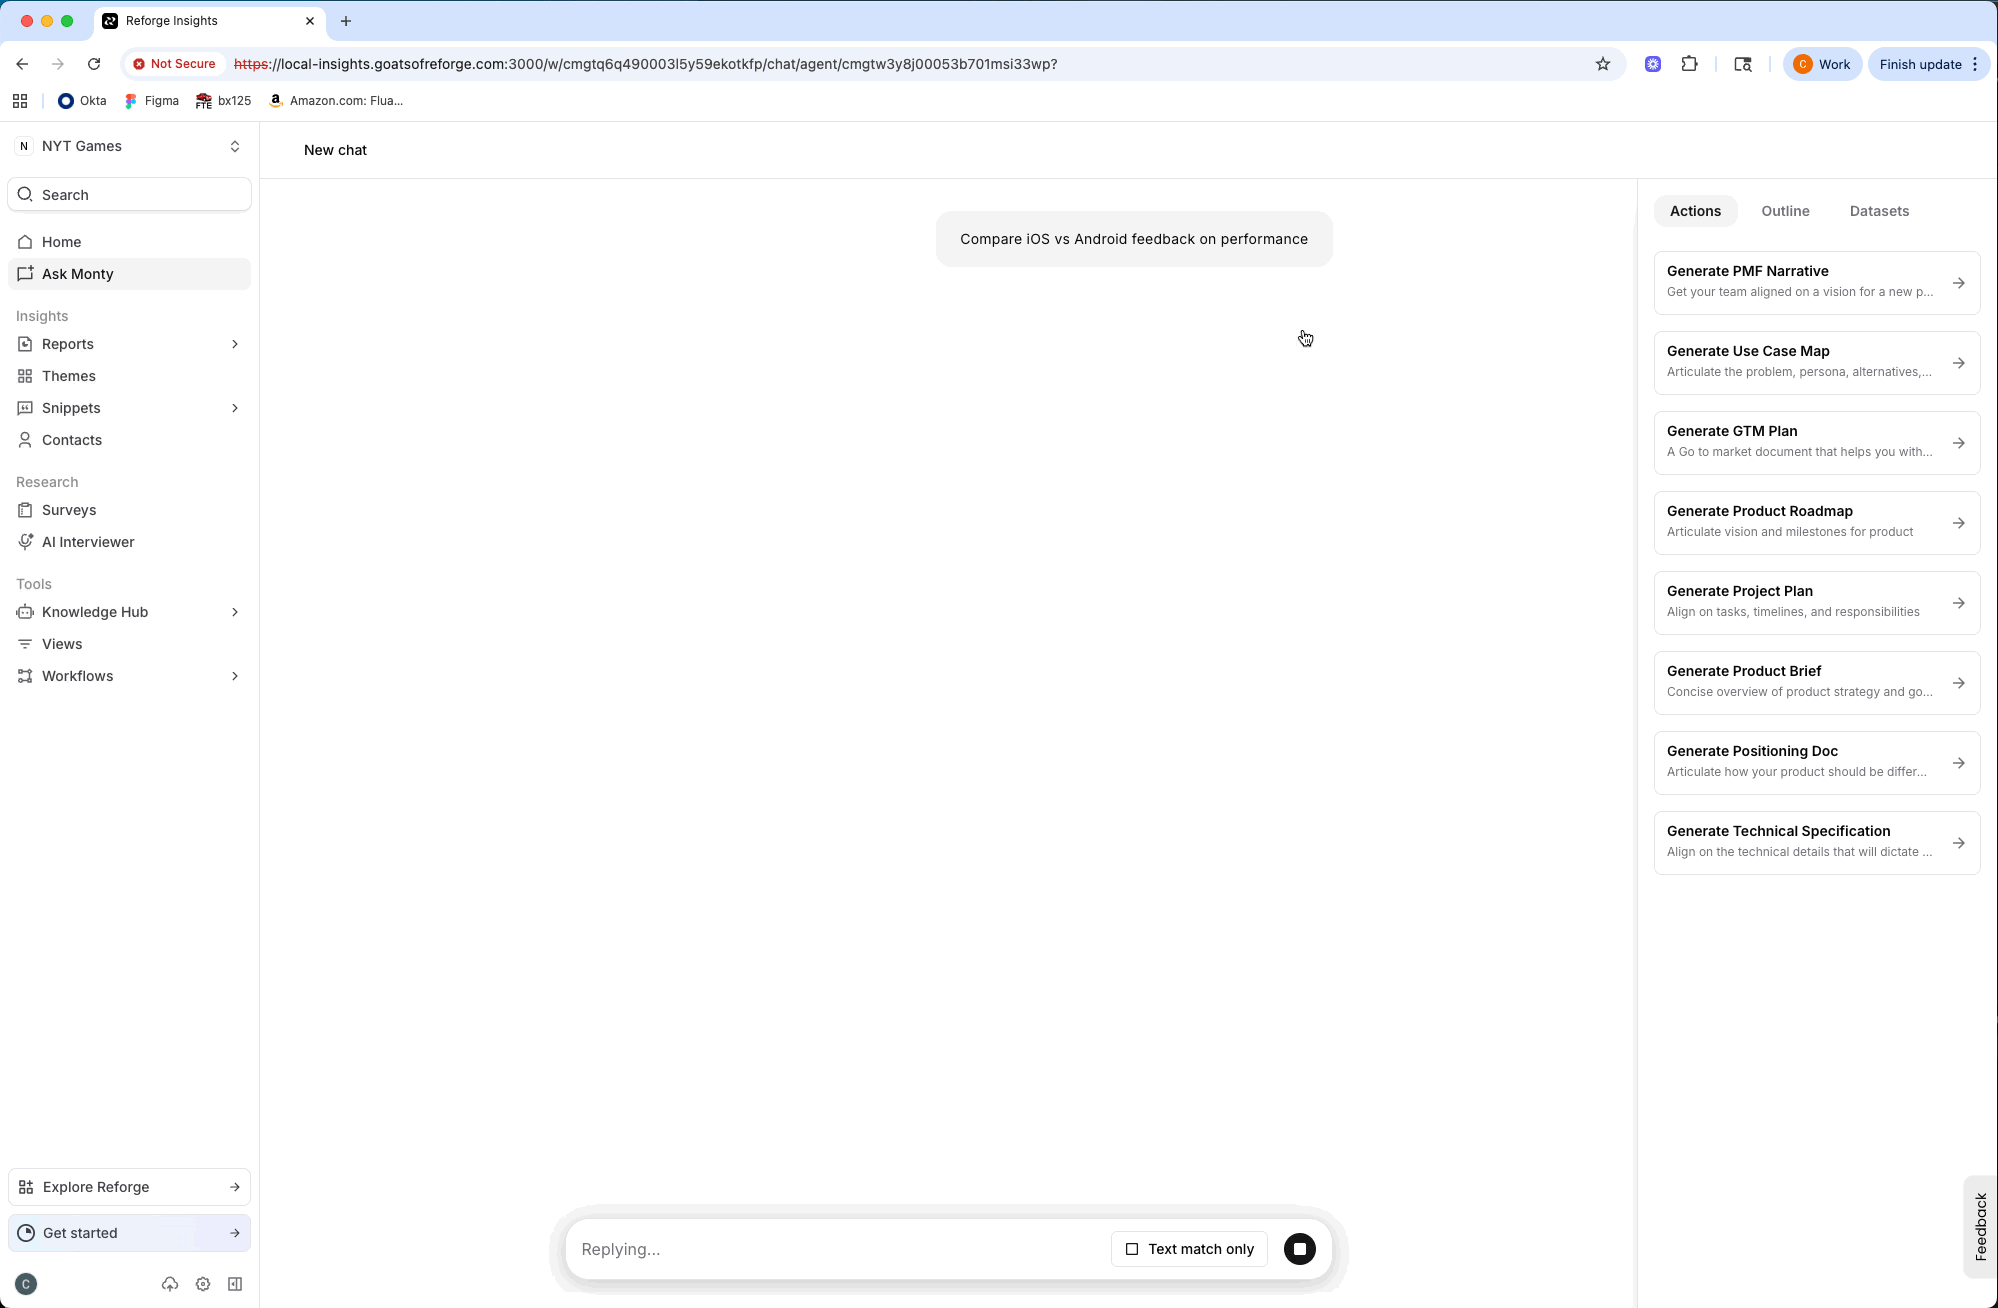The image size is (1998, 1308).
Task: Open Surveys under Research
Action: click(69, 510)
